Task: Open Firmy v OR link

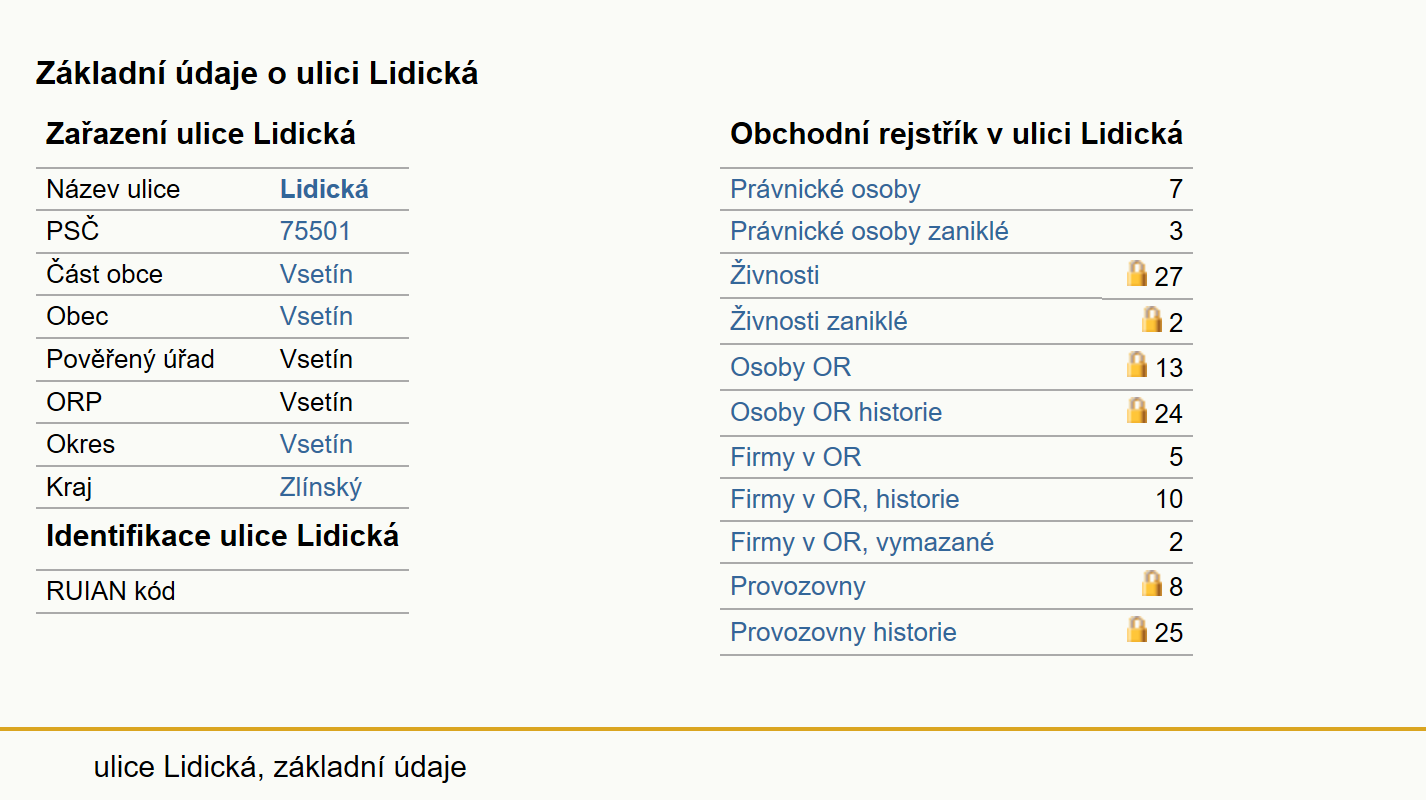Action: click(x=795, y=458)
